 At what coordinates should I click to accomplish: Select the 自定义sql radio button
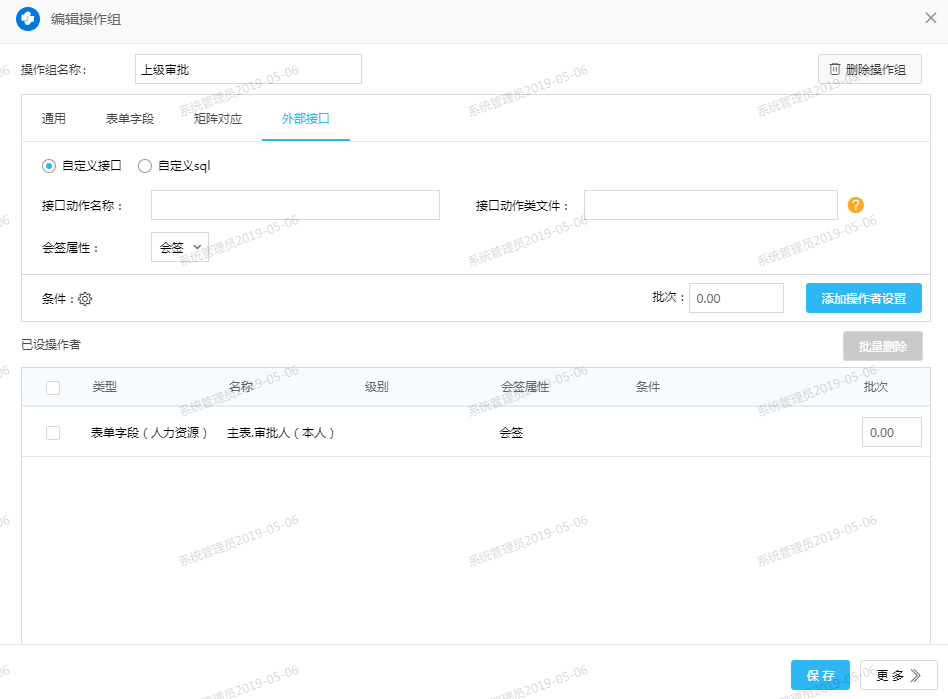(145, 166)
